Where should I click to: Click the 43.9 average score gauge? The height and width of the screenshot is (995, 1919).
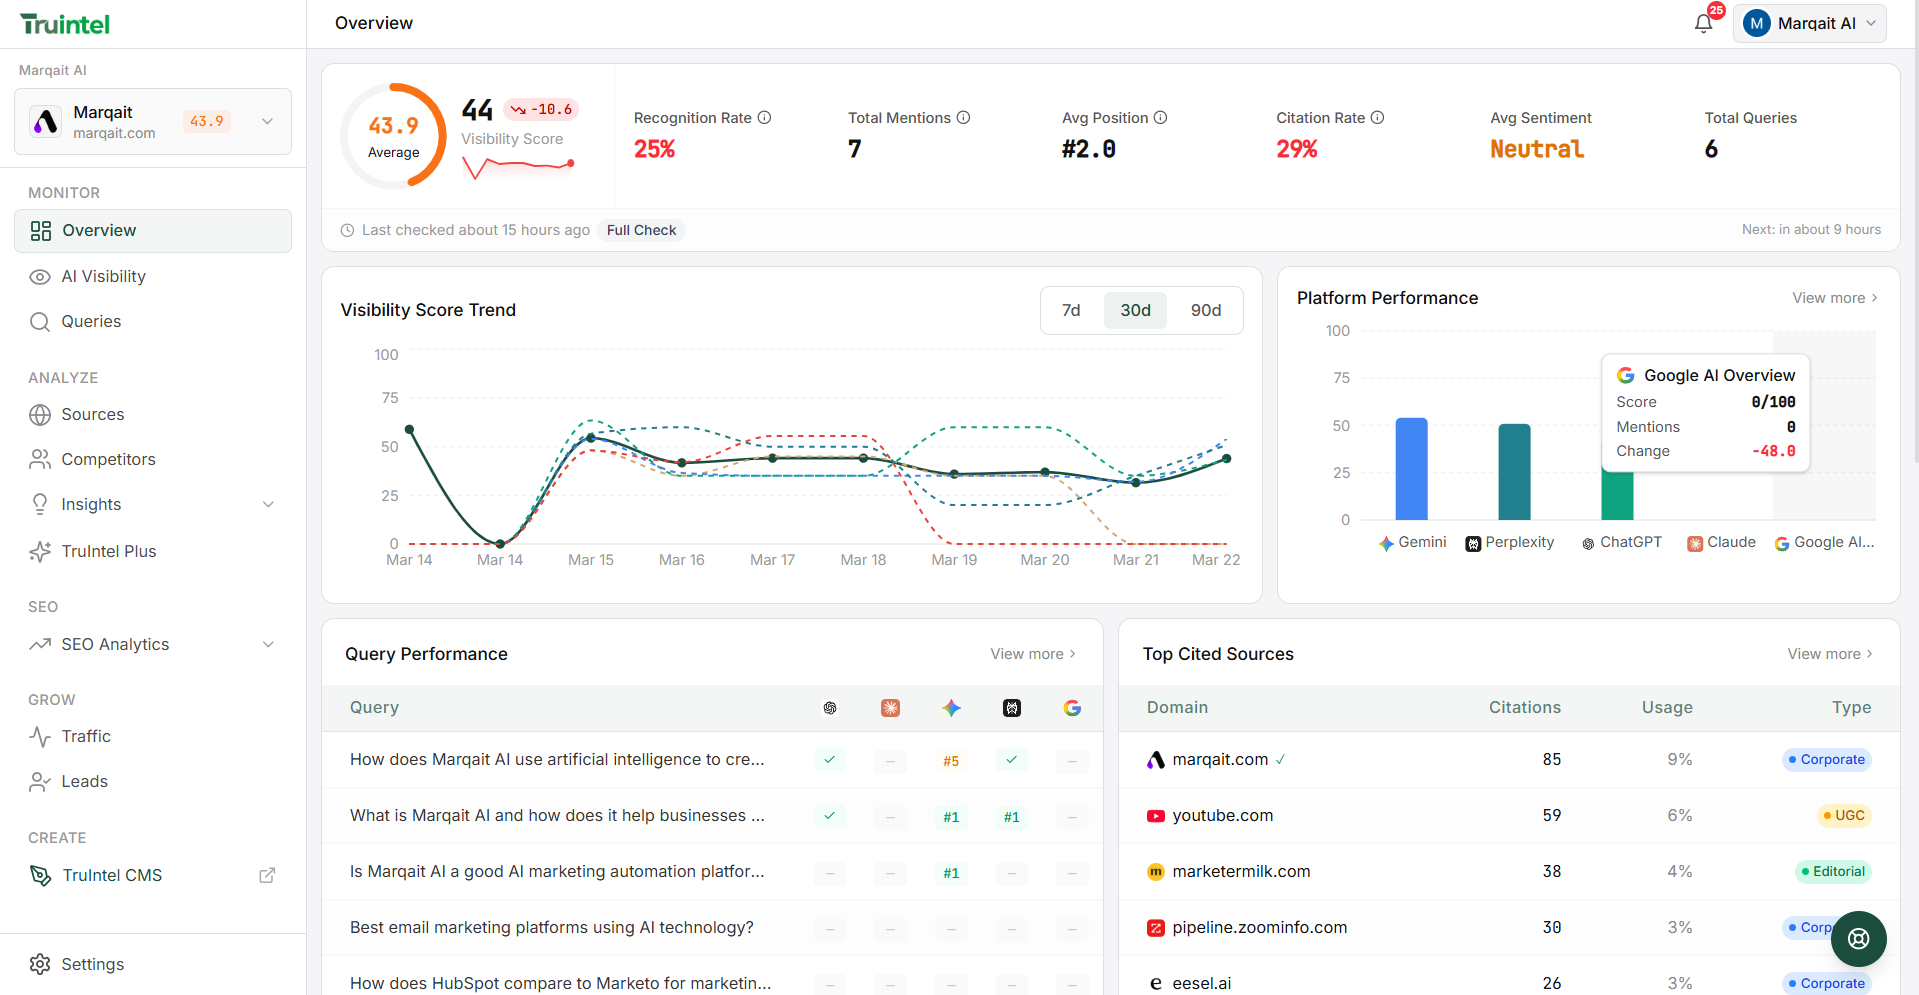coord(394,135)
